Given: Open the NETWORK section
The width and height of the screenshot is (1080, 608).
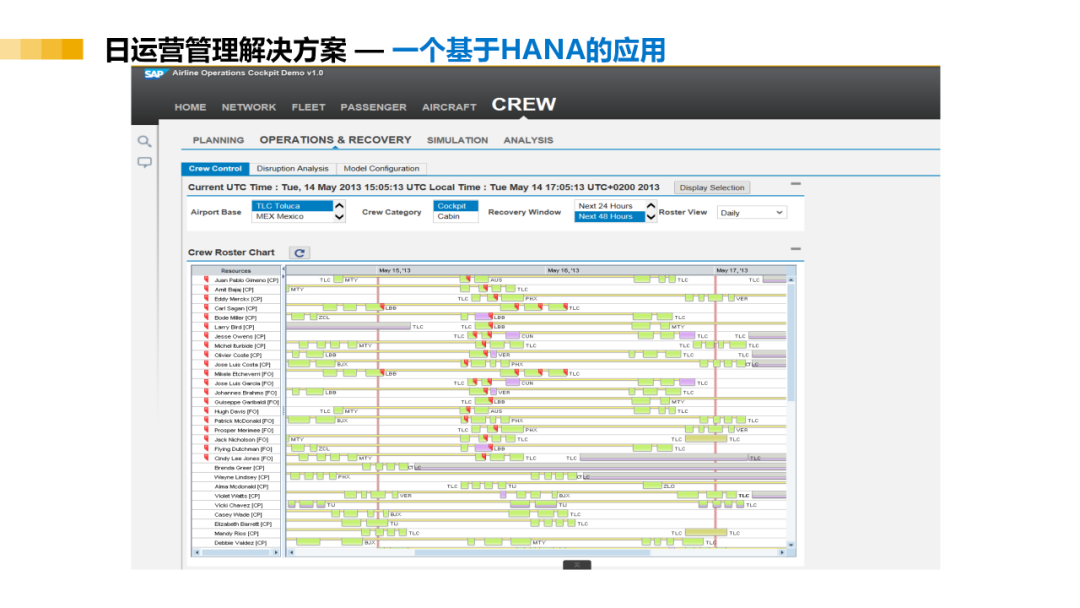Looking at the screenshot, I should tap(249, 107).
